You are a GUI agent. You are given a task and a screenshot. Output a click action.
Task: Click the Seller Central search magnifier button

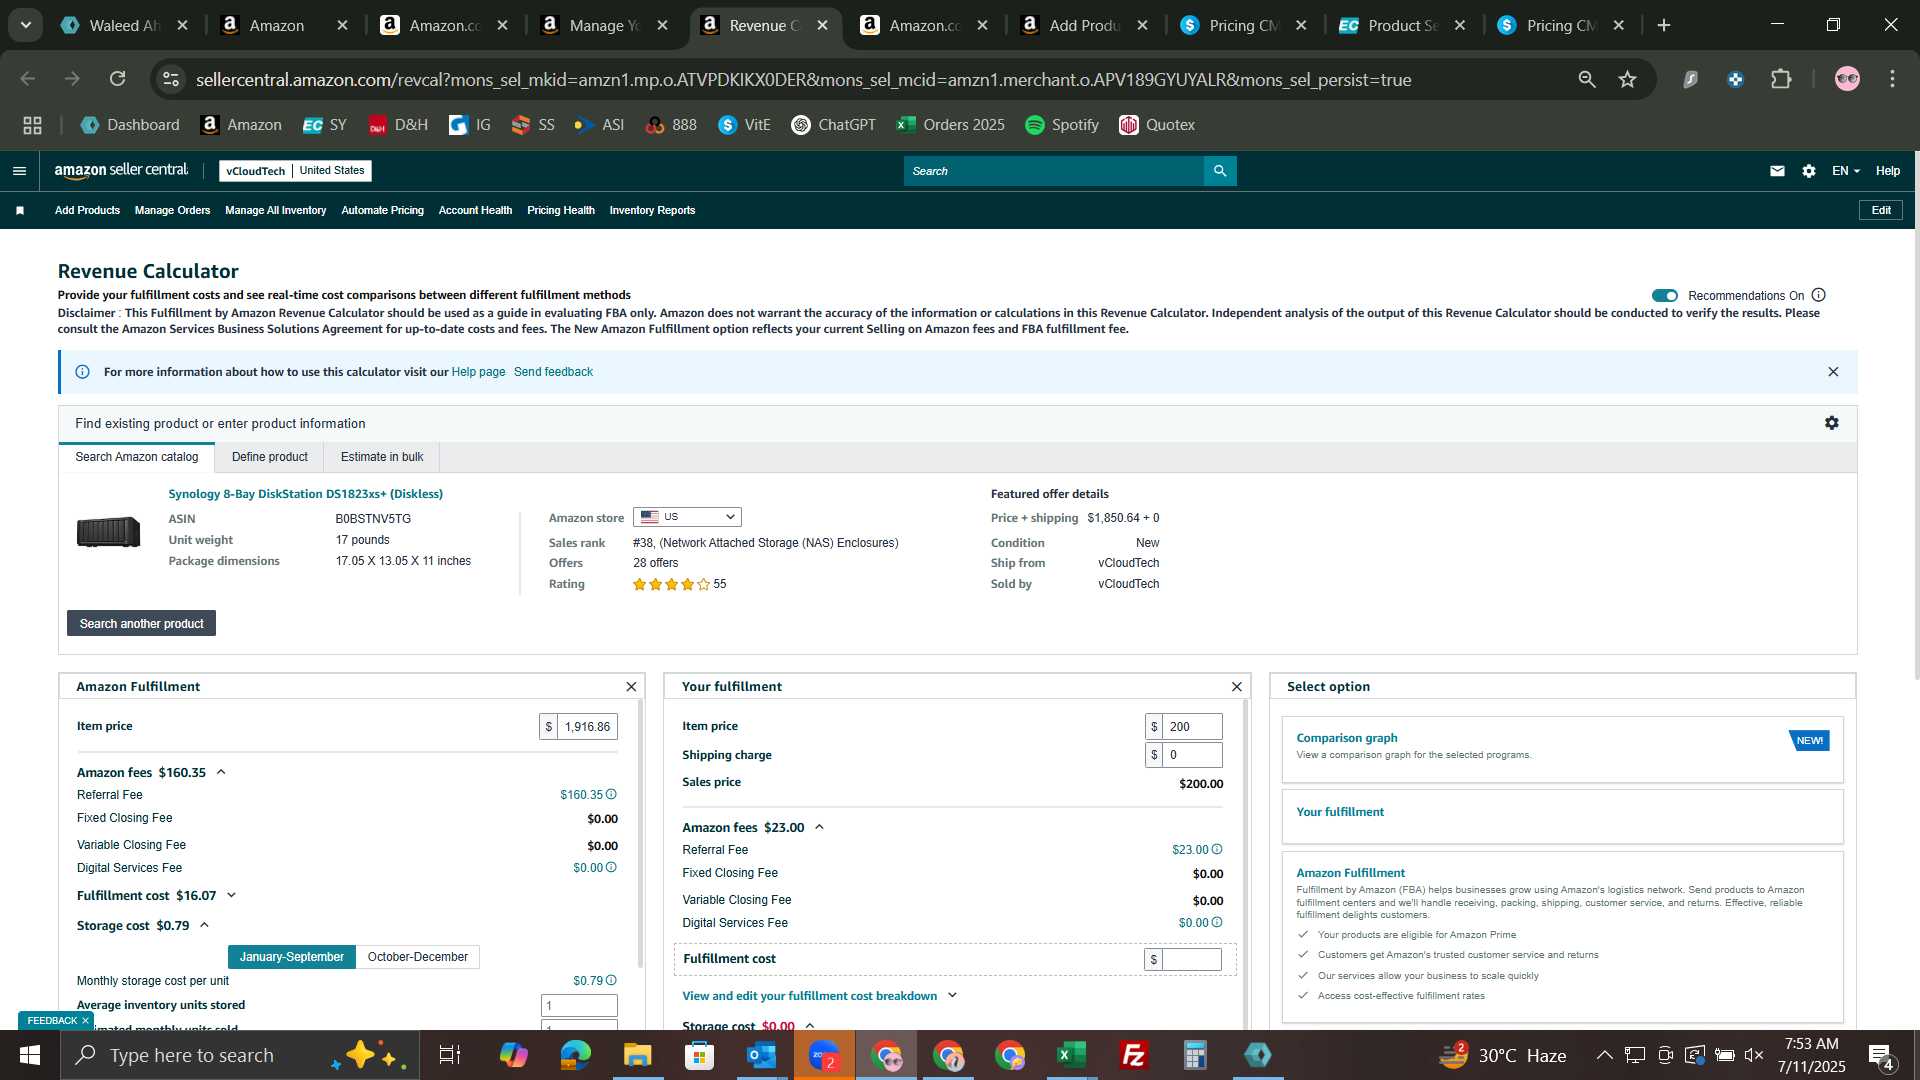[x=1220, y=171]
